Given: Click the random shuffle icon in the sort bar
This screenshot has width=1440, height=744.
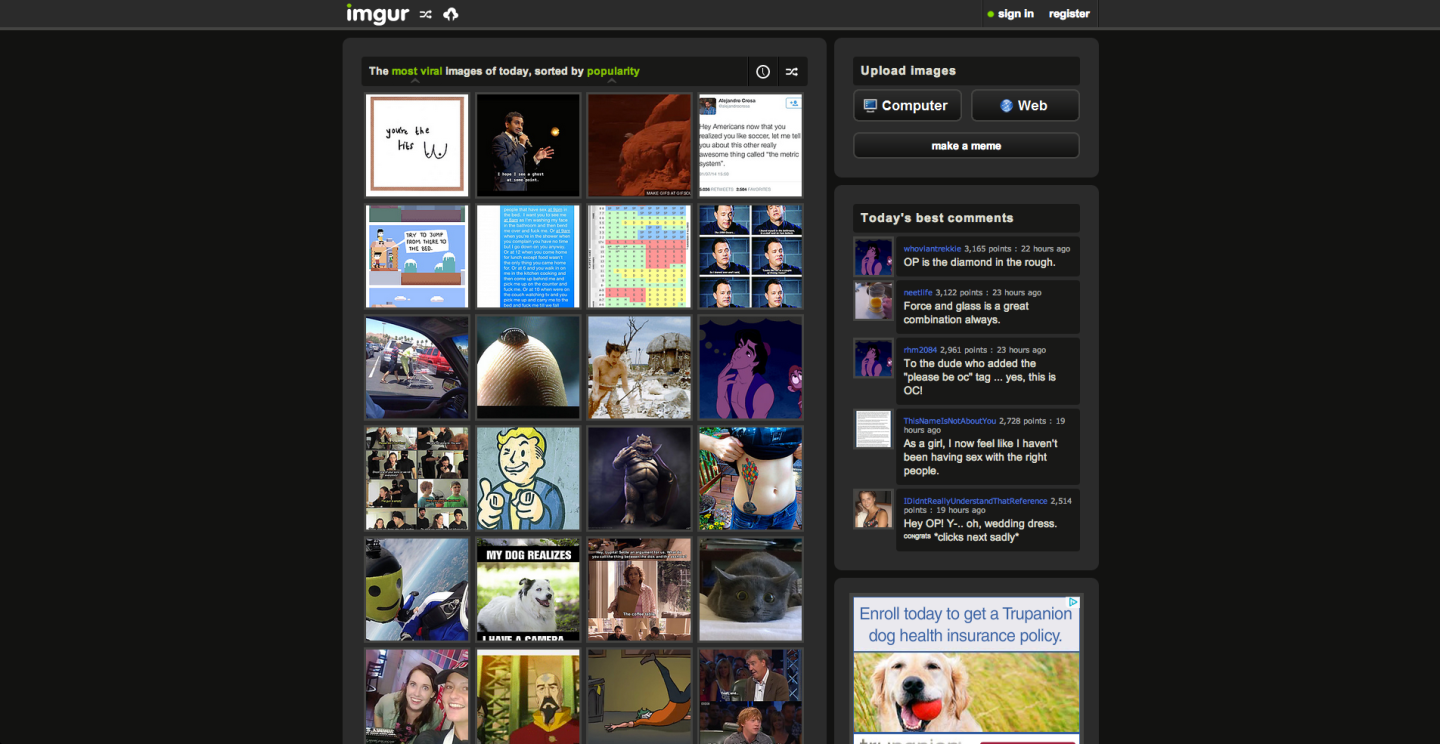Looking at the screenshot, I should click(x=791, y=71).
